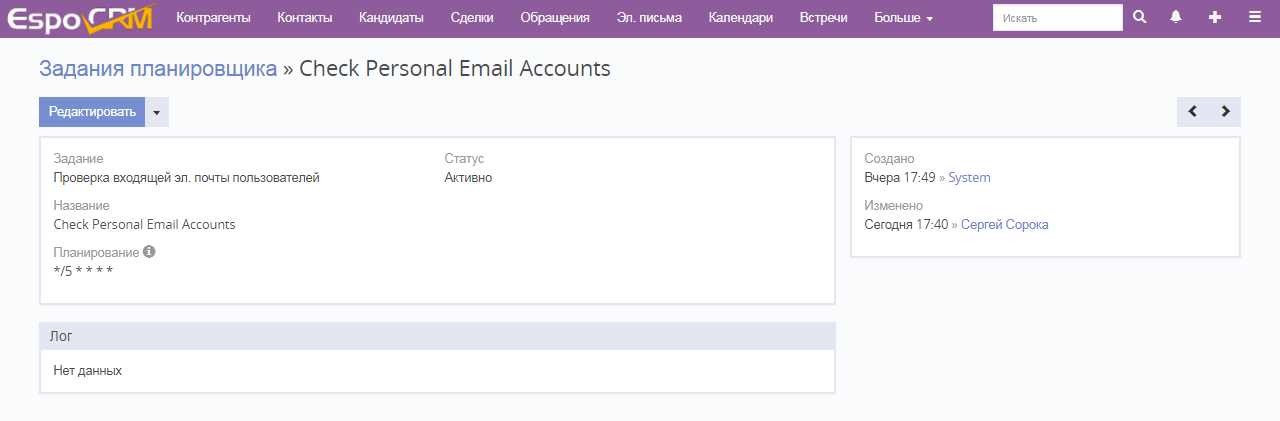Follow the Задания планировщика breadcrumb link
Image resolution: width=1280 pixels, height=421 pixels.
pyautogui.click(x=158, y=69)
